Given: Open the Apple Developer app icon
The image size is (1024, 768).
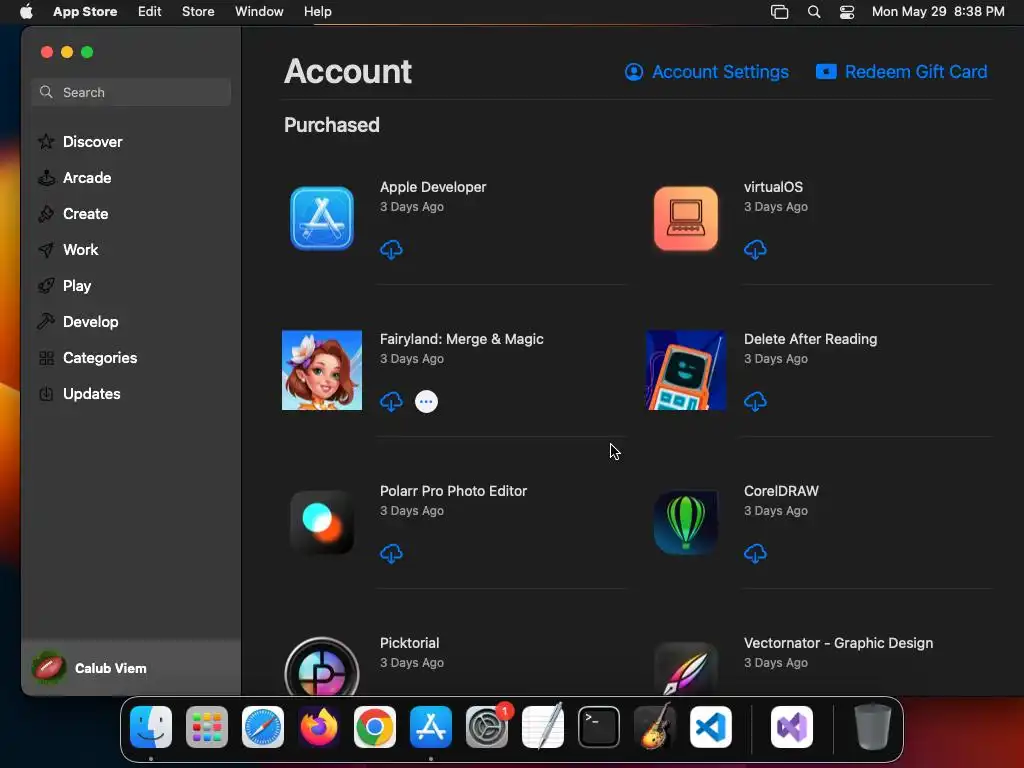Looking at the screenshot, I should pos(322,218).
